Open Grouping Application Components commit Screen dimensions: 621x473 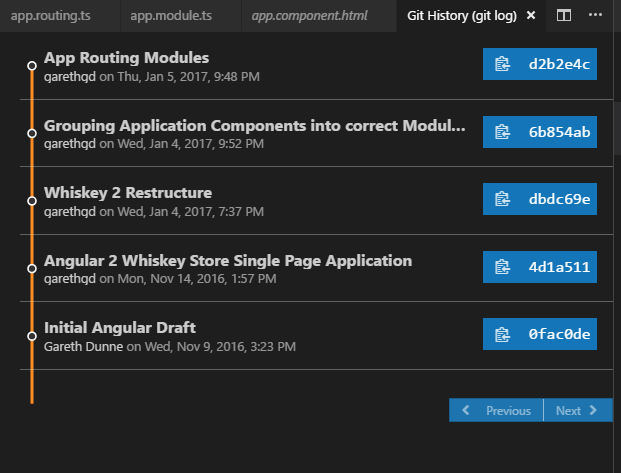[254, 126]
